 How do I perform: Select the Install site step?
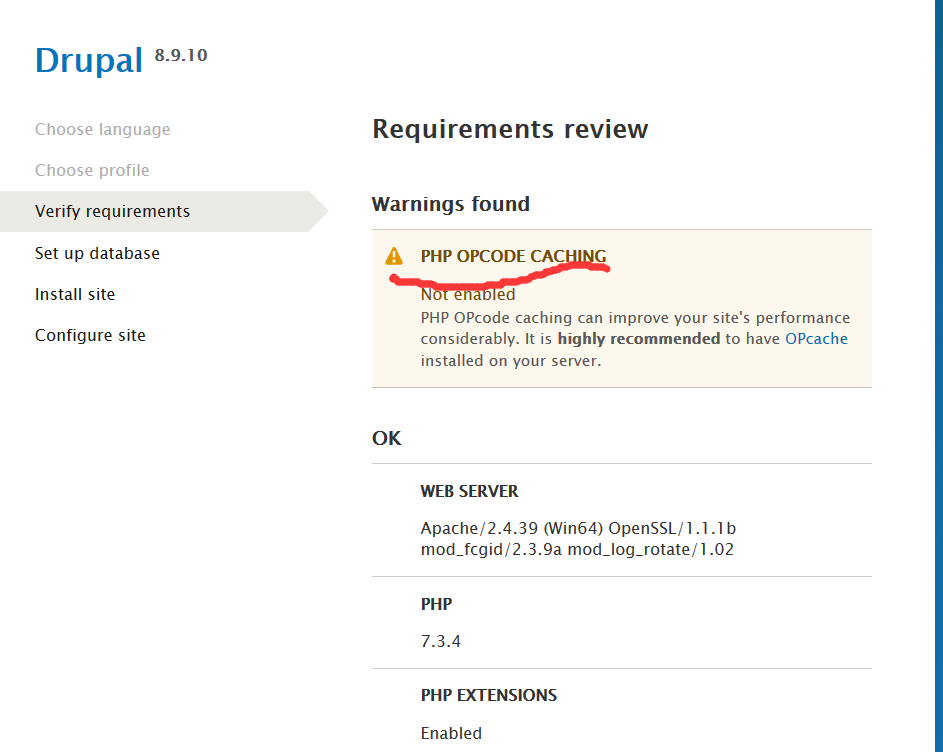(74, 294)
